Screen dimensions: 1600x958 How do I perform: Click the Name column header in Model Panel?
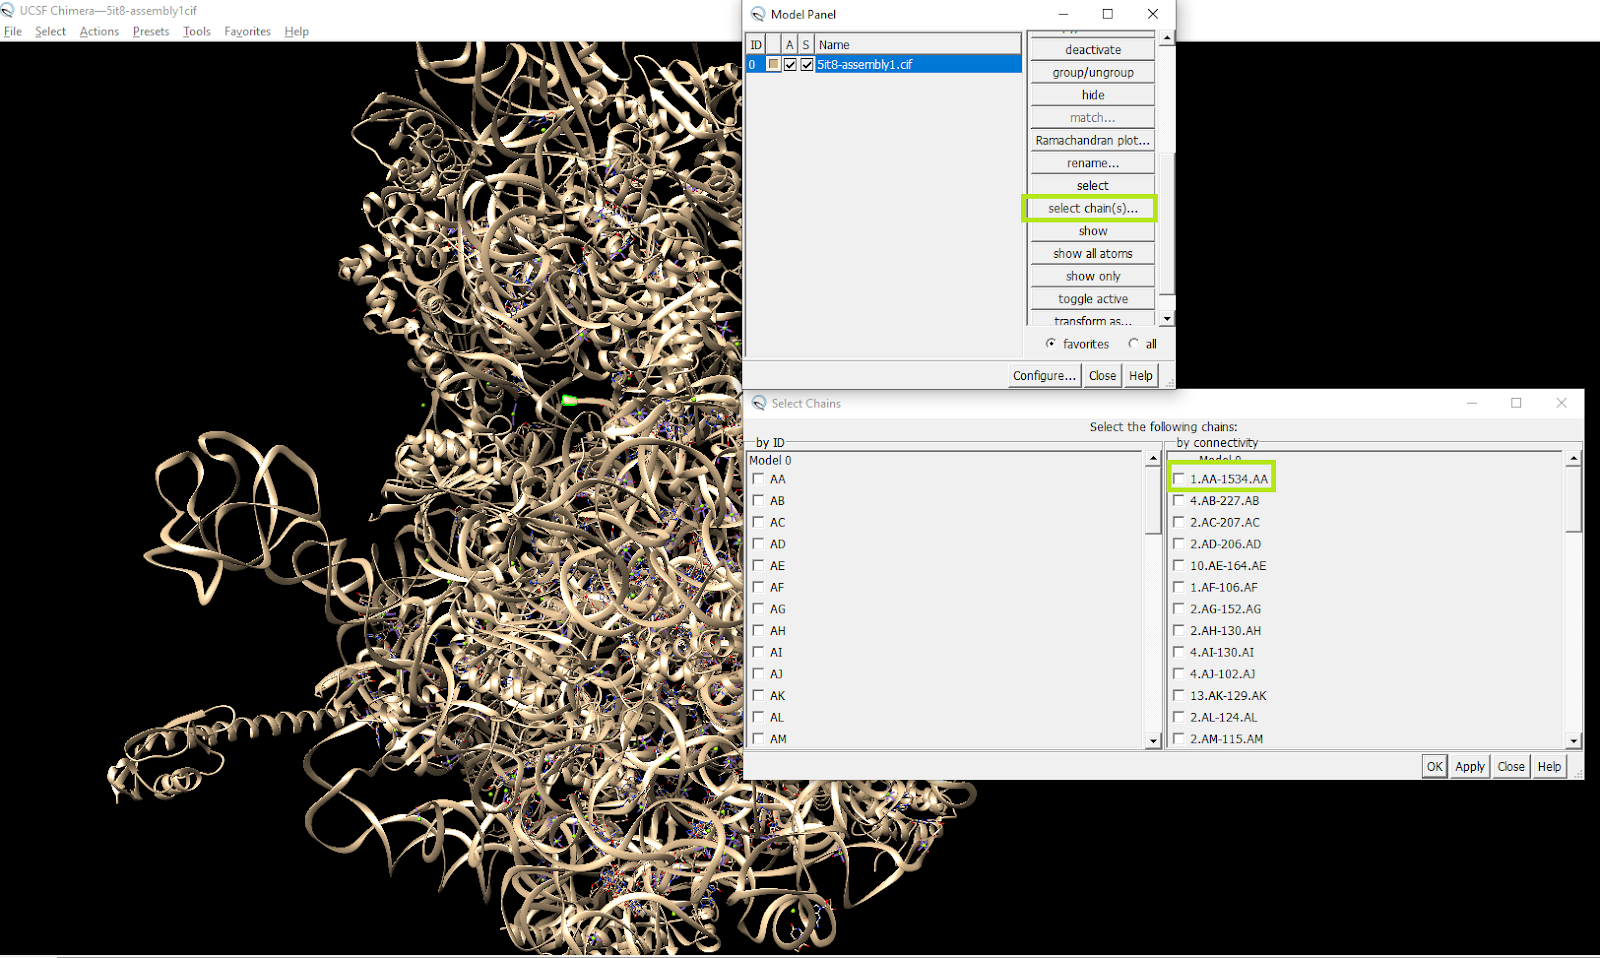(x=918, y=45)
